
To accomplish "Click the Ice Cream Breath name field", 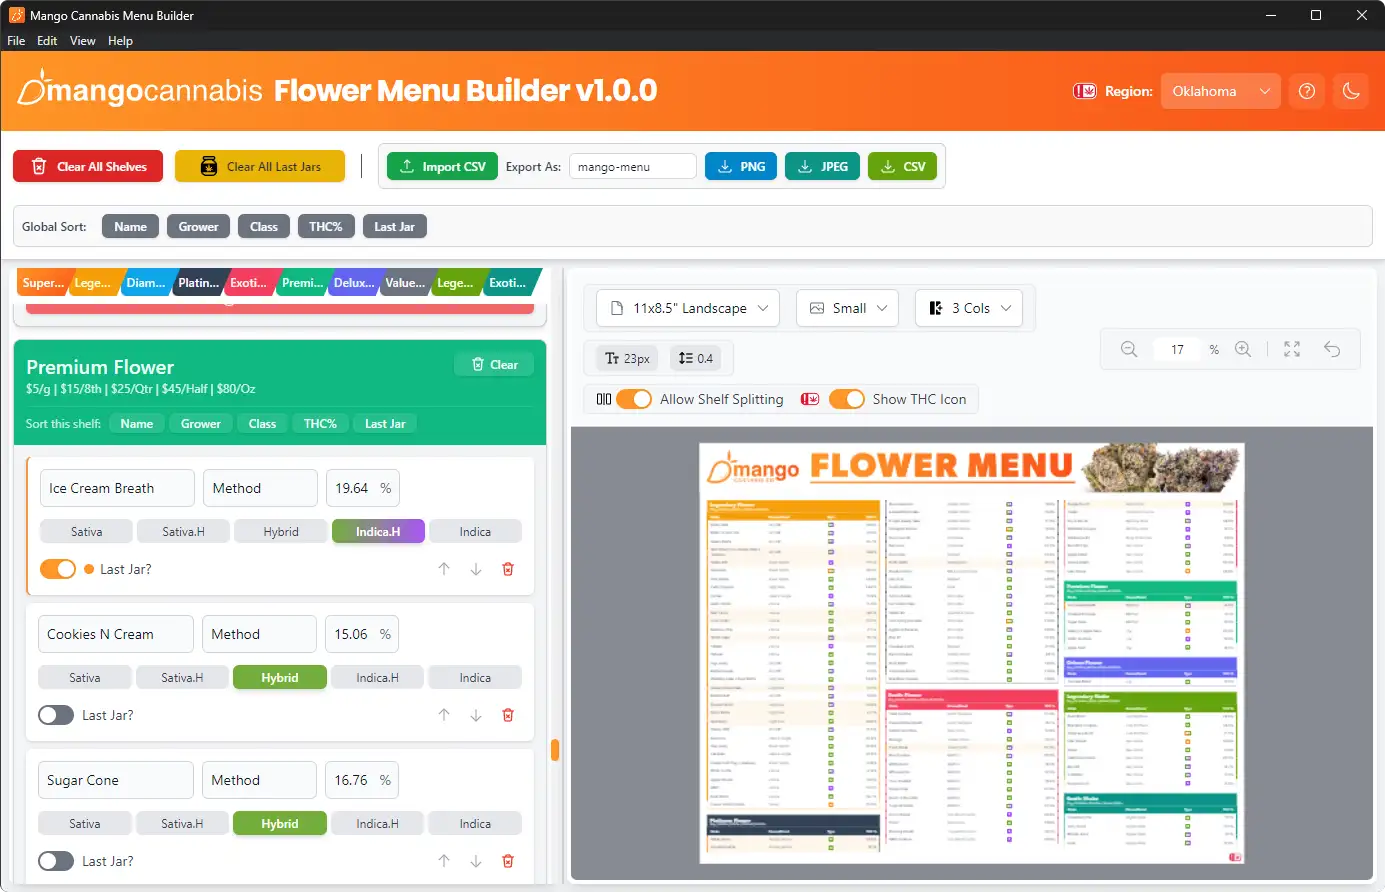I will [x=117, y=488].
